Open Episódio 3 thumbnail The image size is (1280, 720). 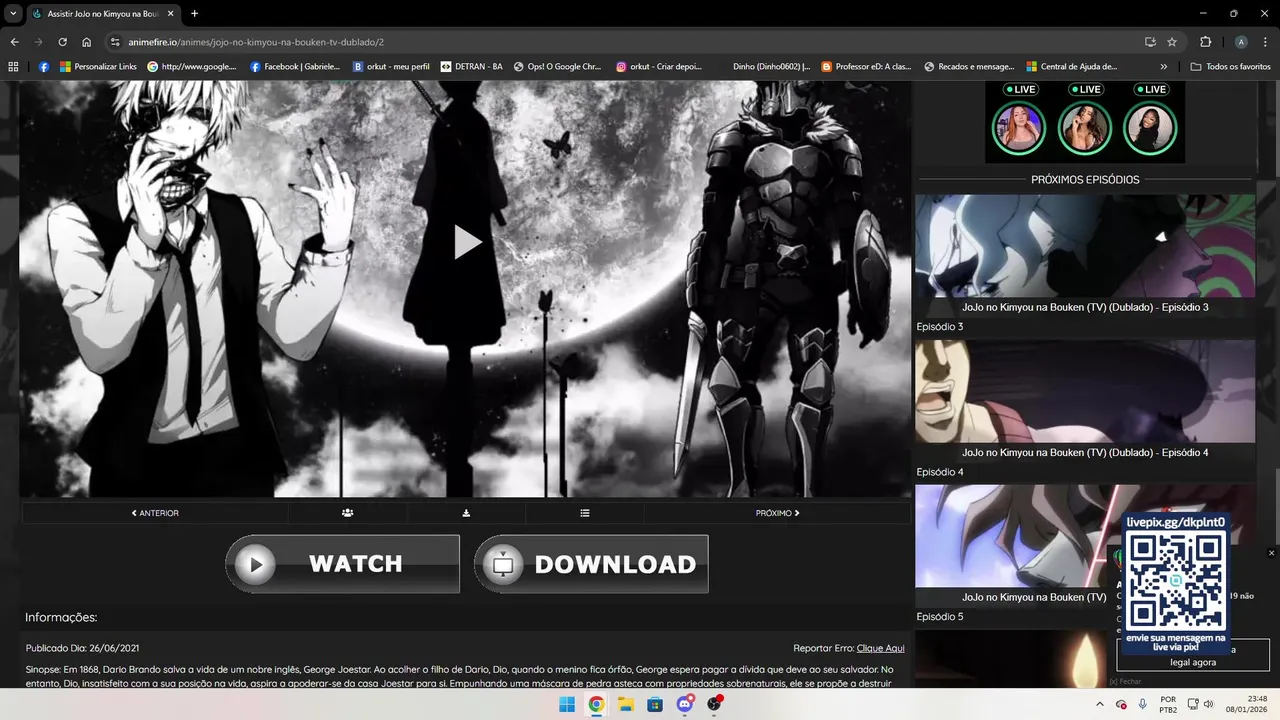coord(1085,246)
